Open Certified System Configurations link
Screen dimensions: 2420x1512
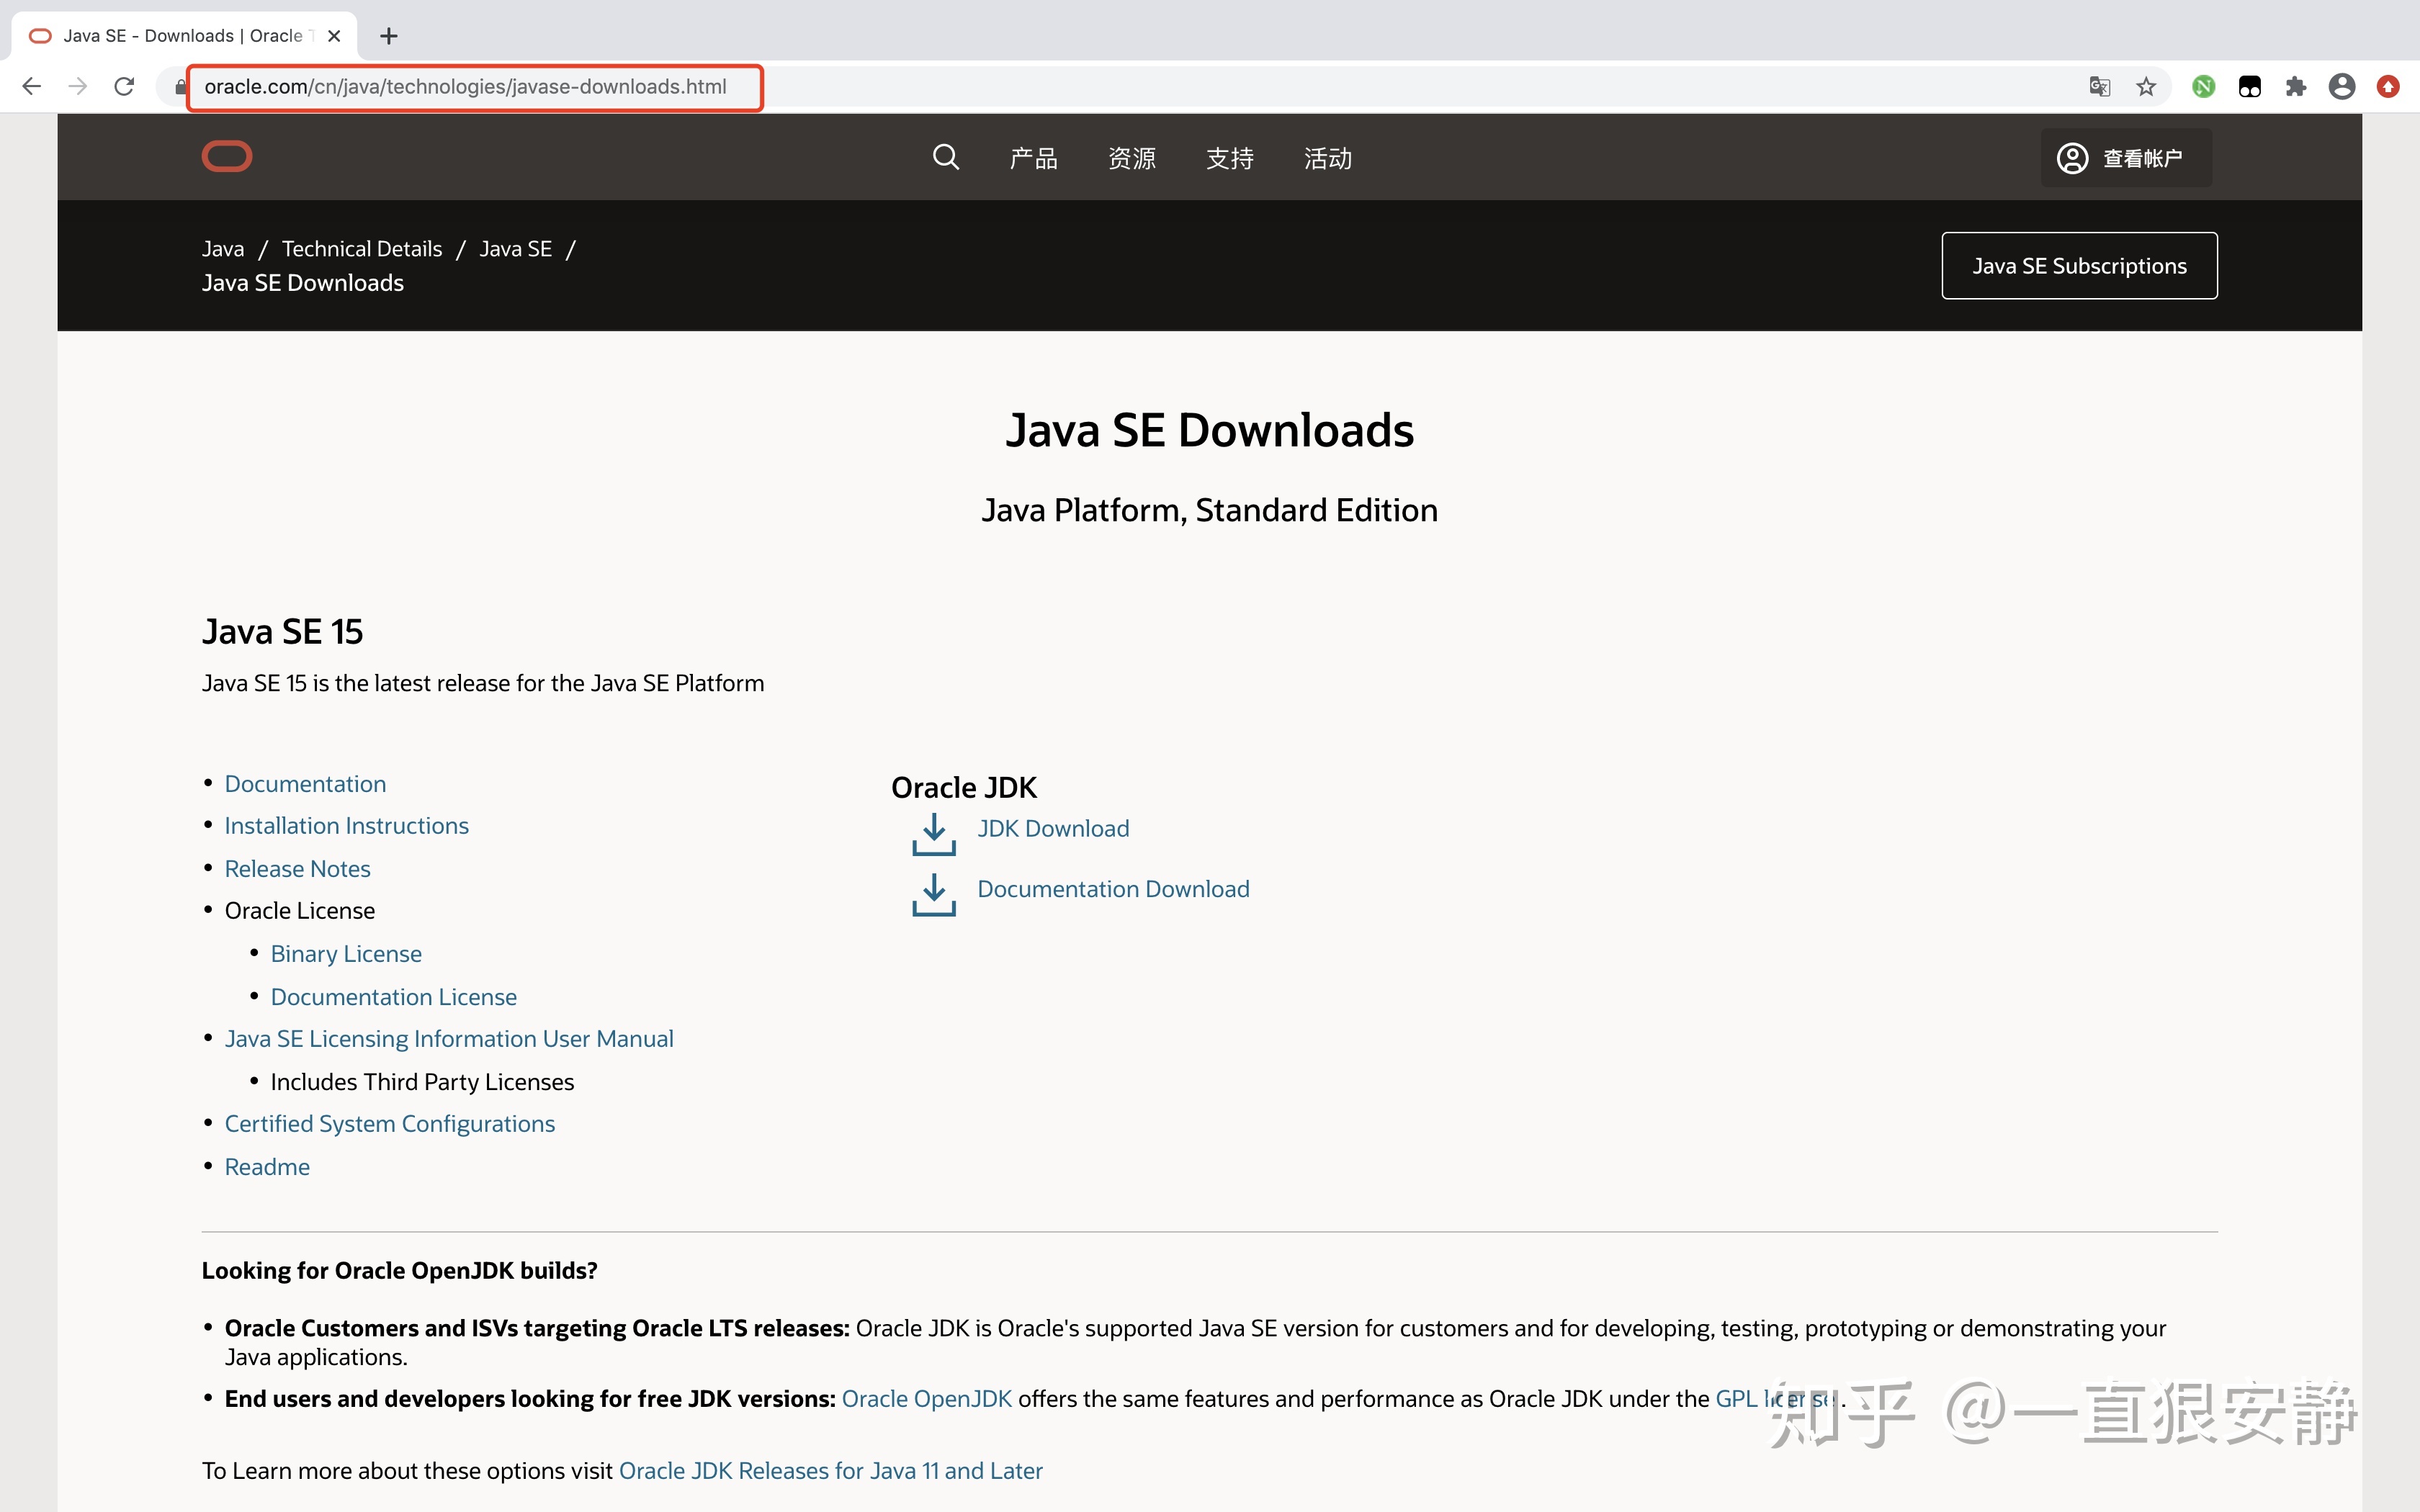tap(390, 1124)
